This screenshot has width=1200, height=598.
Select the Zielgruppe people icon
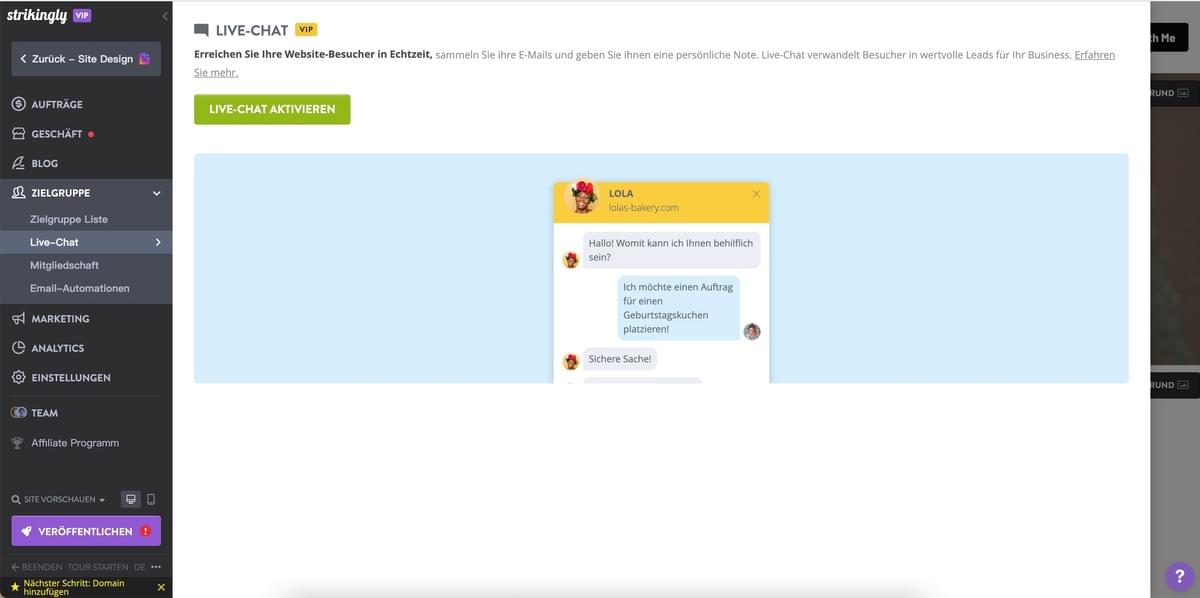click(17, 192)
